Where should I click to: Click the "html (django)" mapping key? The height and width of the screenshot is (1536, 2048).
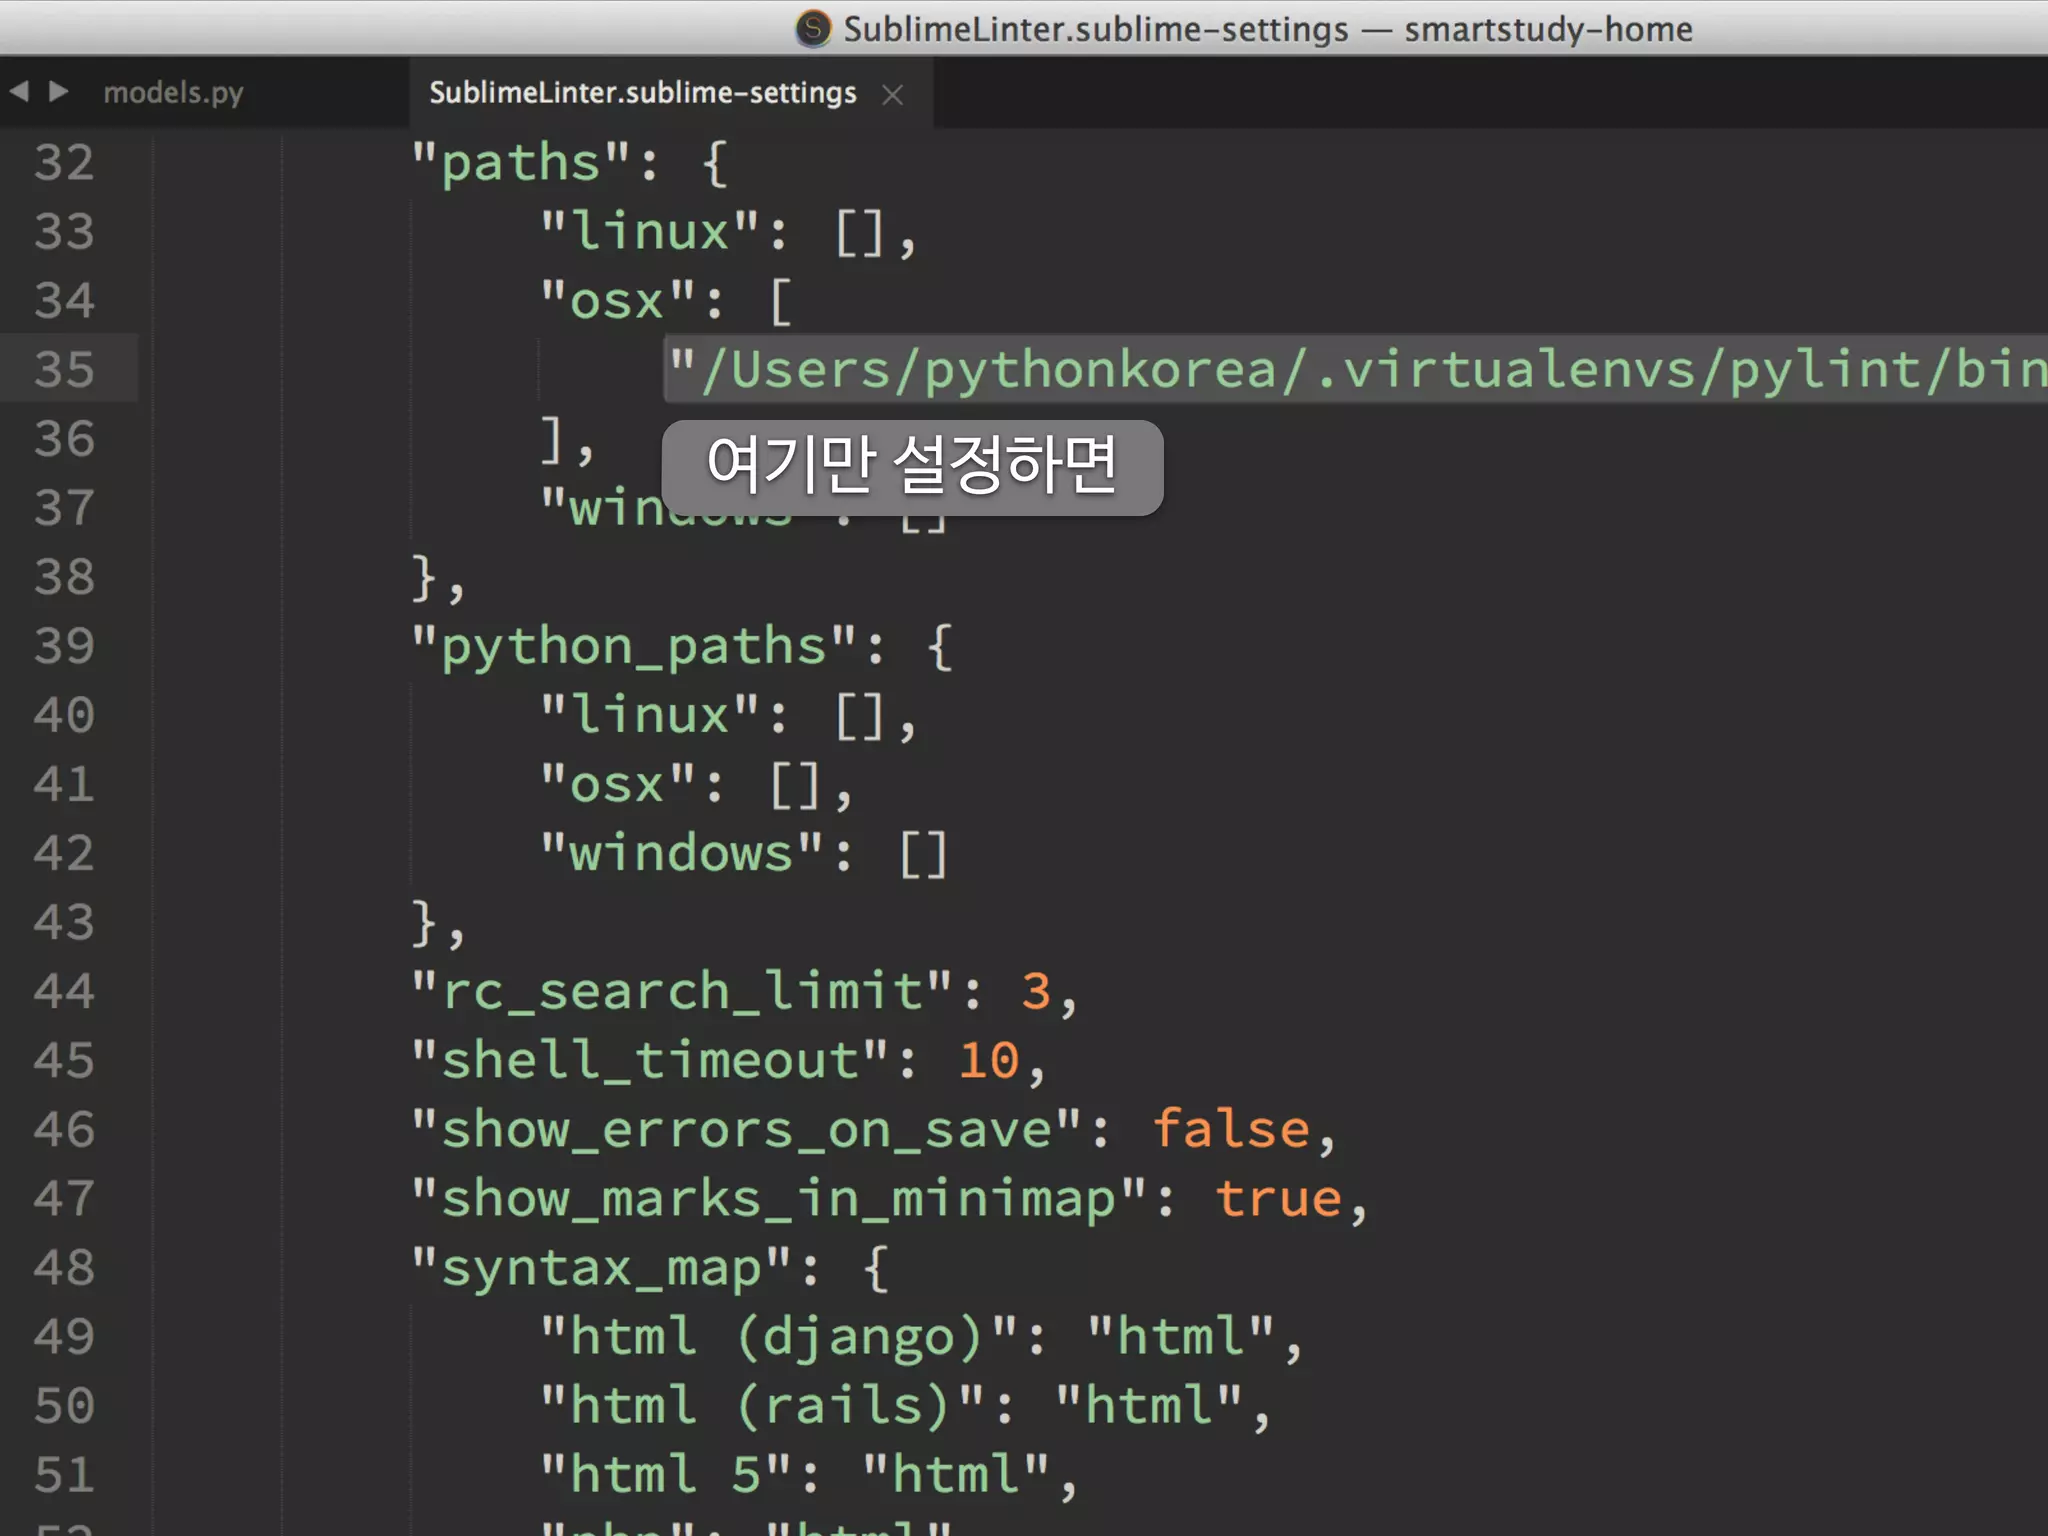point(778,1337)
